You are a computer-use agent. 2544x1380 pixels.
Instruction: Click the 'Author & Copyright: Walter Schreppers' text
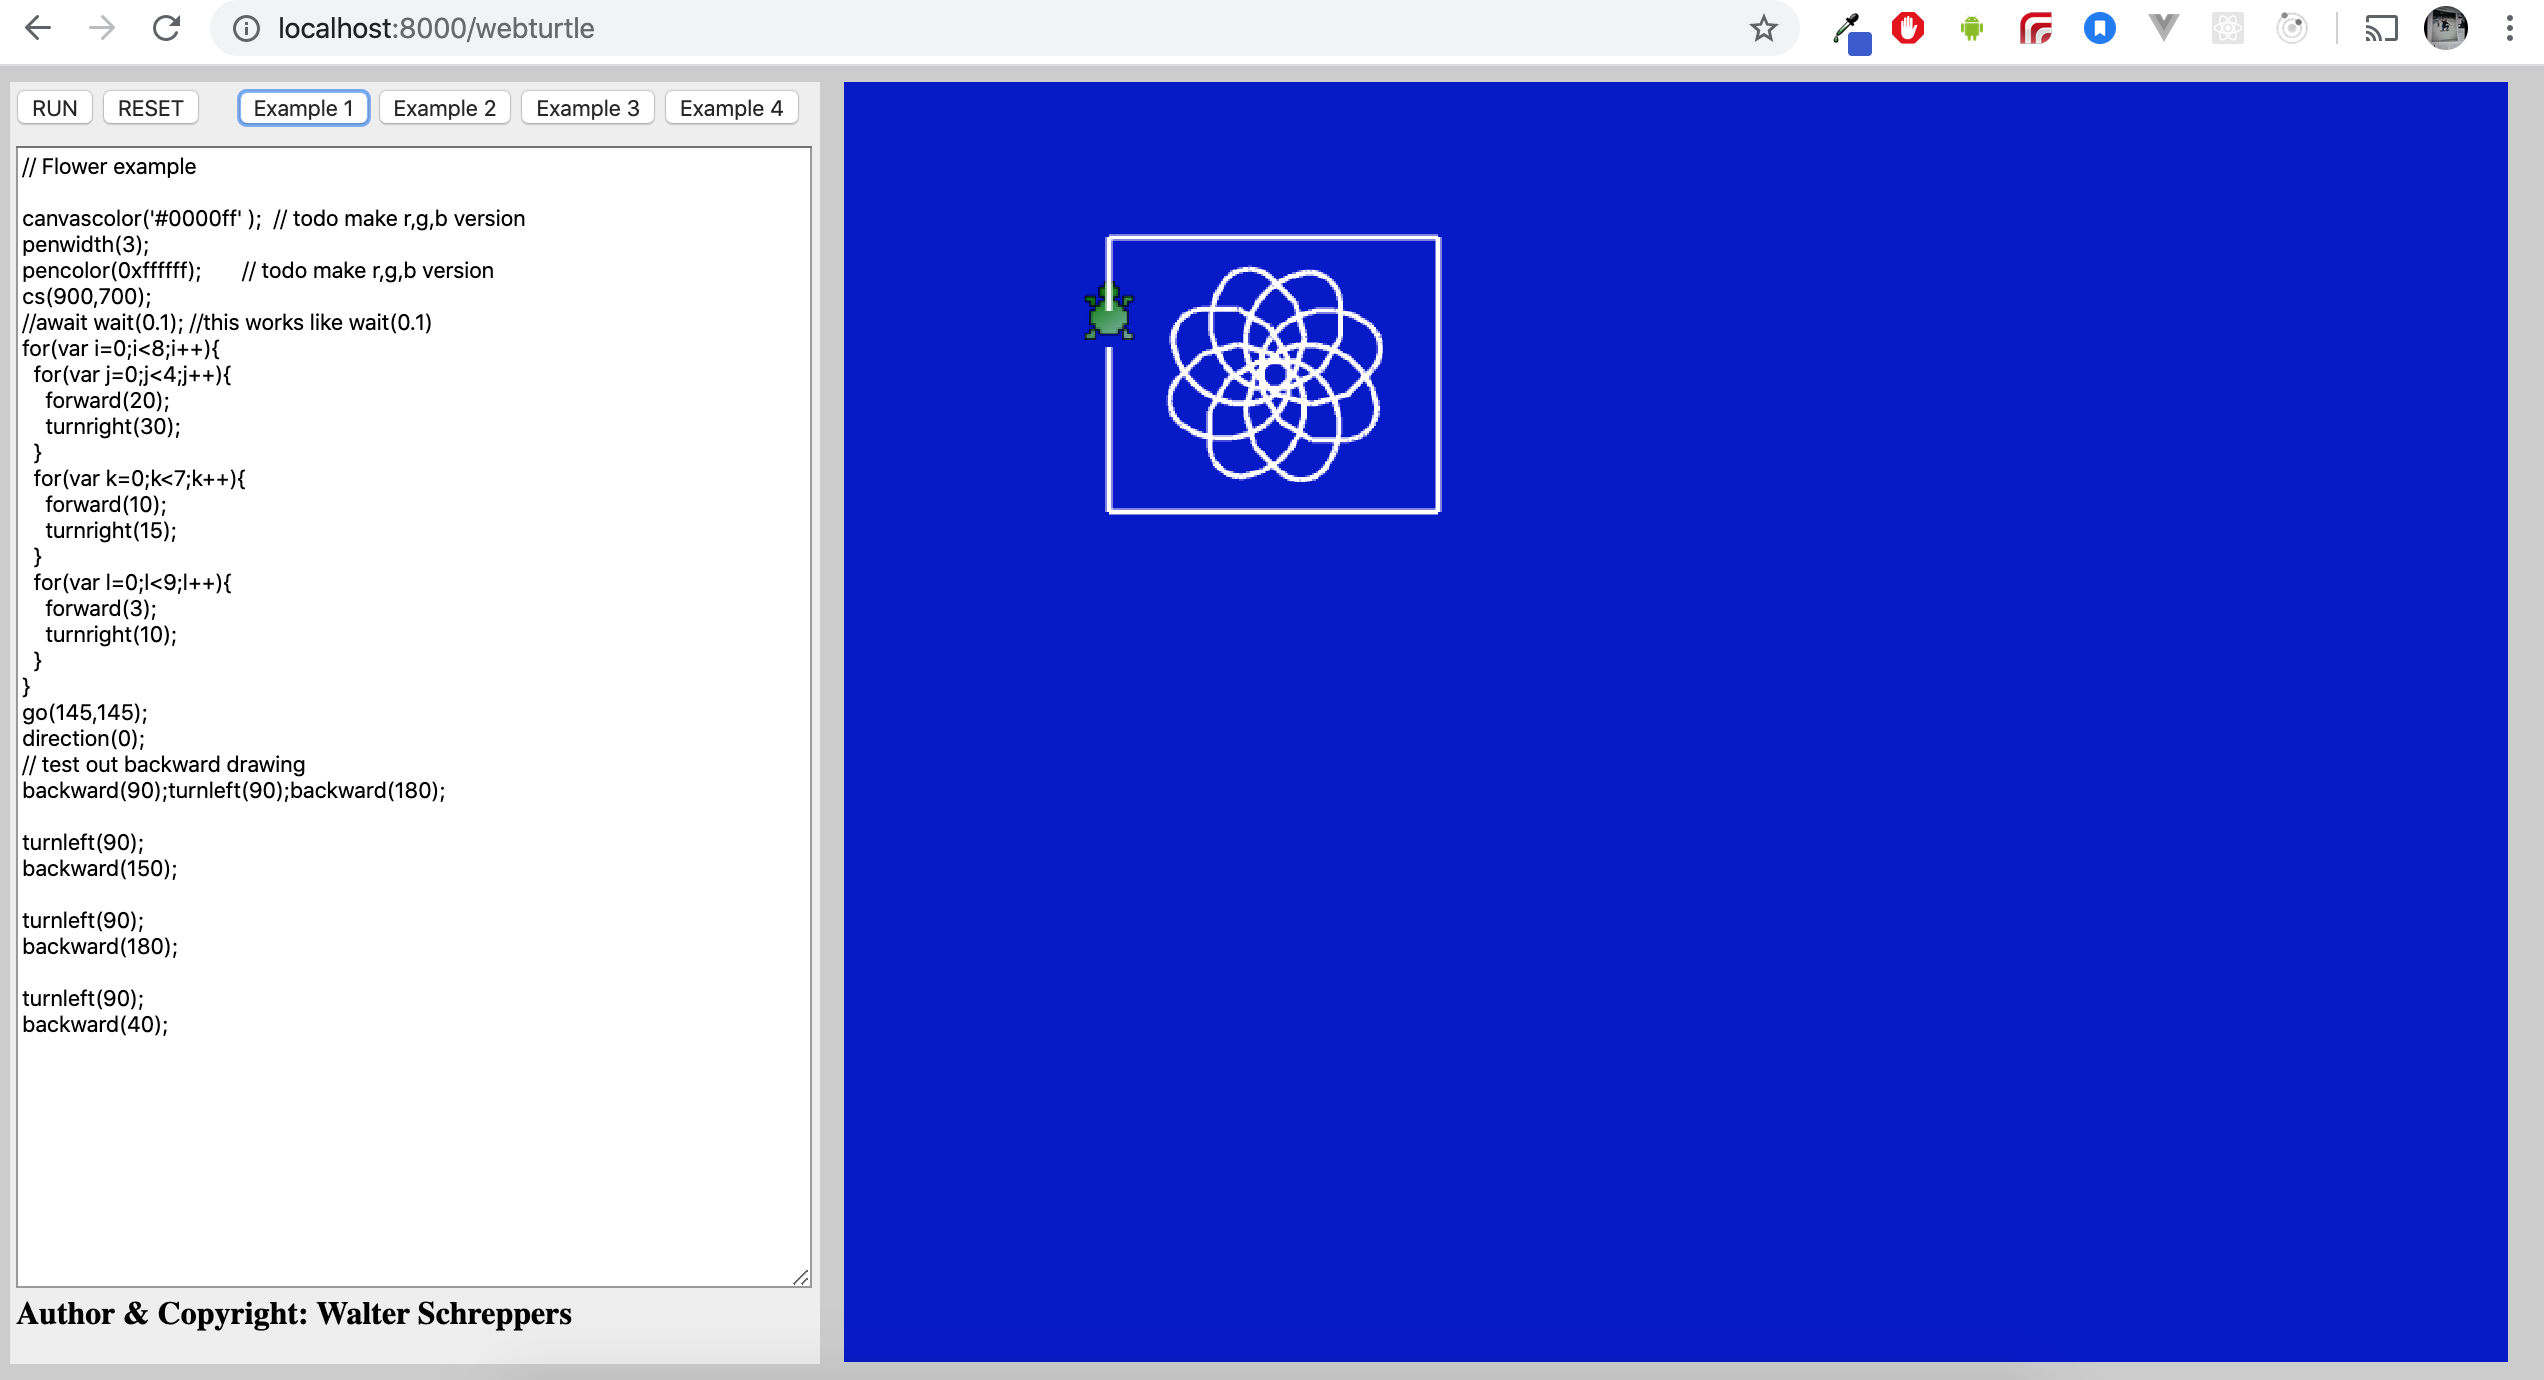click(294, 1313)
